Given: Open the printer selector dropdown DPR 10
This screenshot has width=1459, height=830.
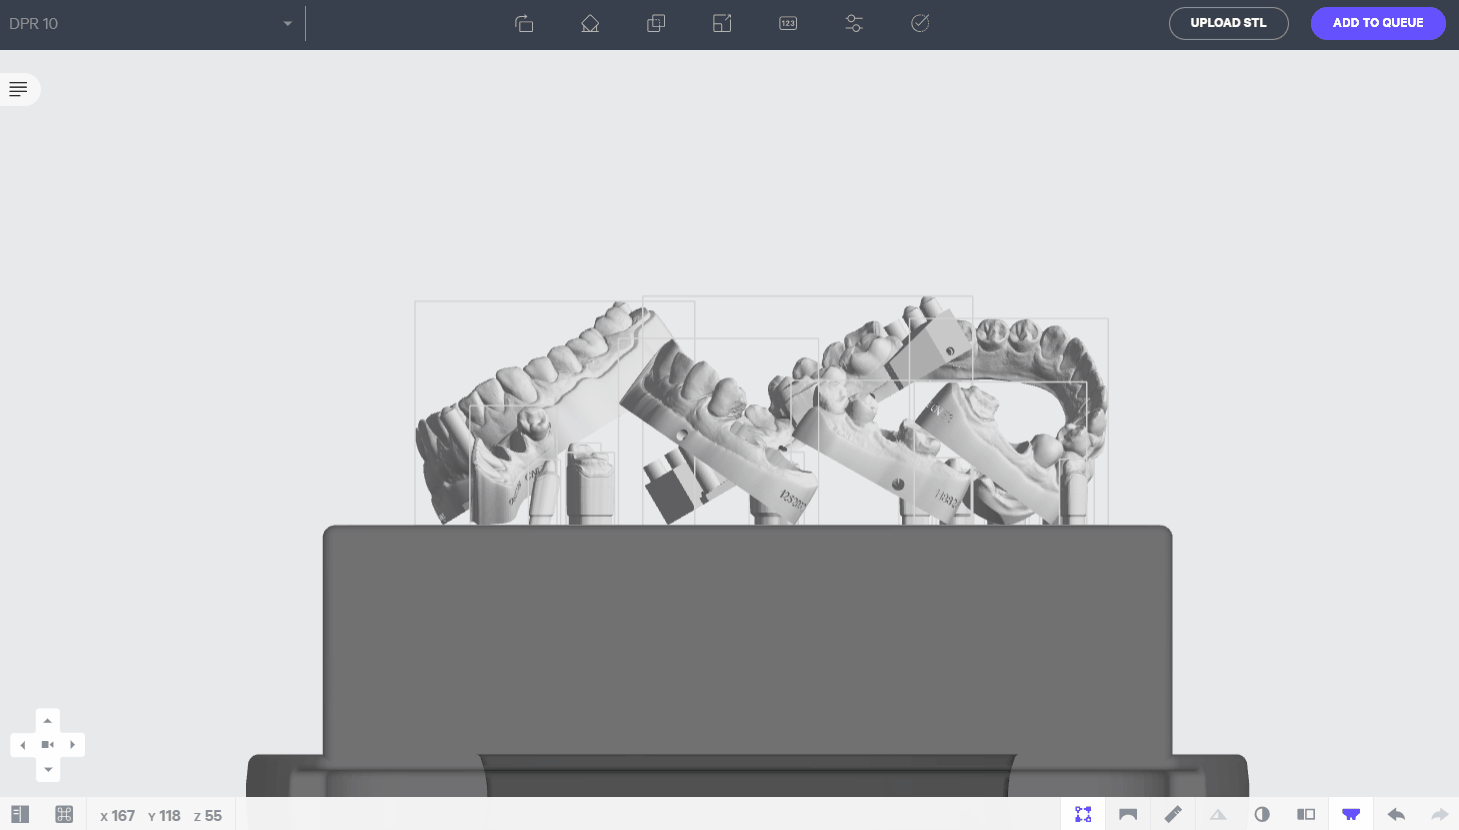Looking at the screenshot, I should [150, 23].
